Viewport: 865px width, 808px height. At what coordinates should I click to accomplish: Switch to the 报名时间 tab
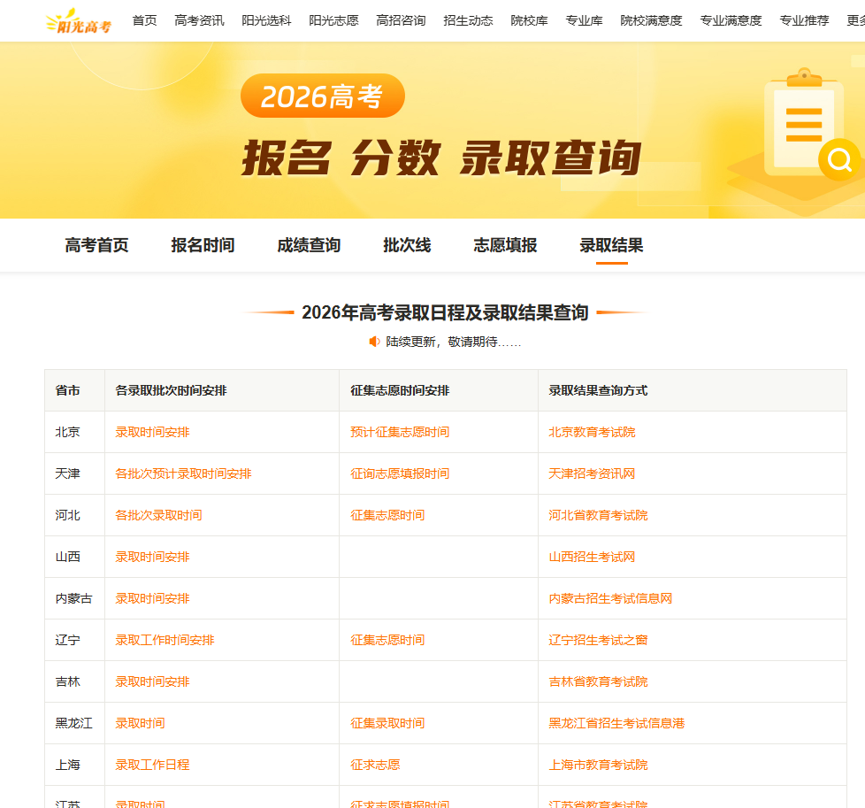pos(203,245)
